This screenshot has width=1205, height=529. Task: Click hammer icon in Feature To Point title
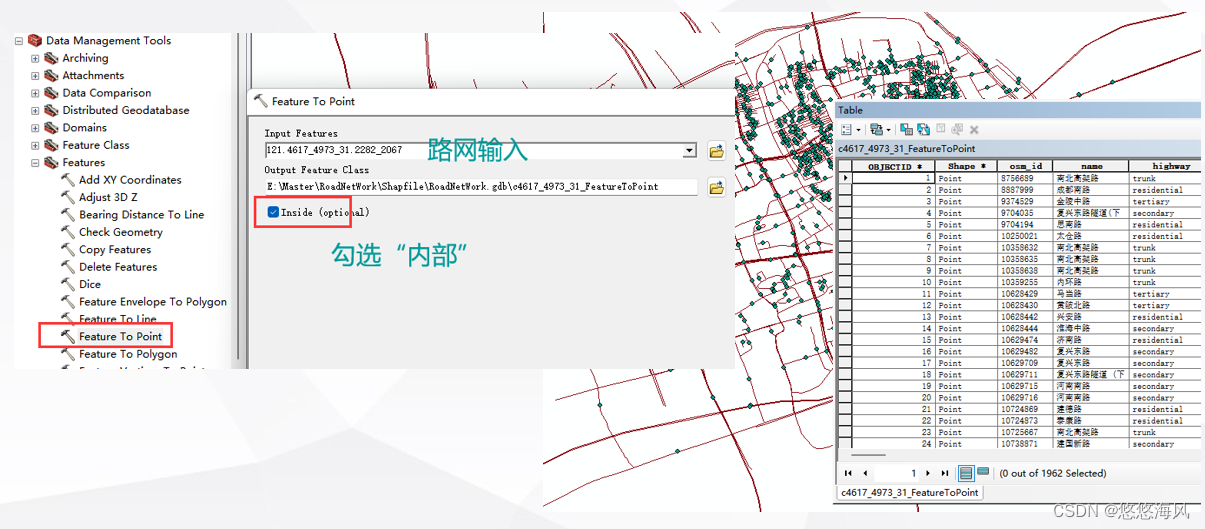261,101
